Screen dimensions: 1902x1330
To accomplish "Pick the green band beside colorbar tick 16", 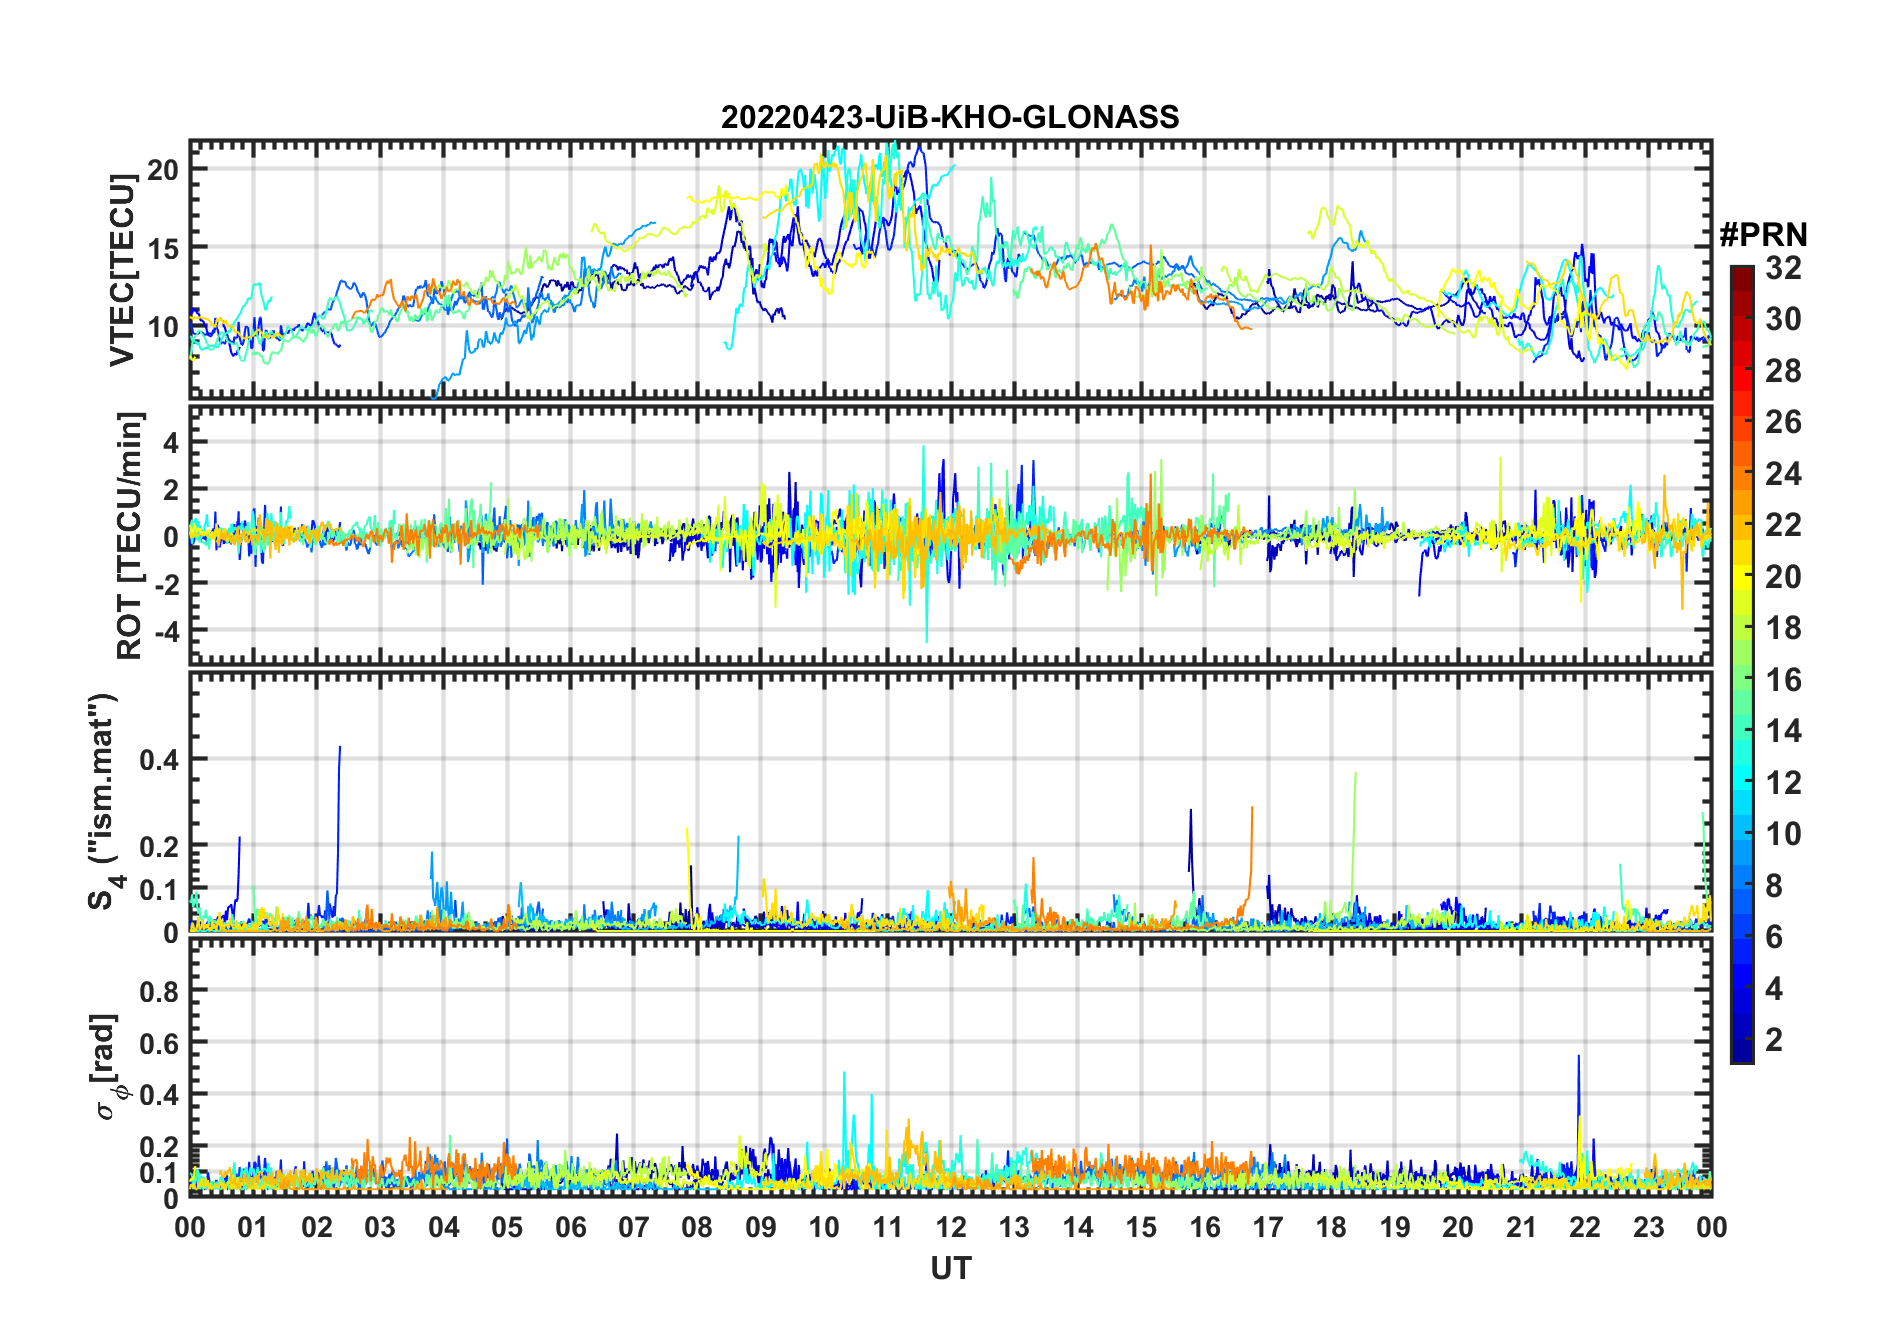I will click(1742, 680).
